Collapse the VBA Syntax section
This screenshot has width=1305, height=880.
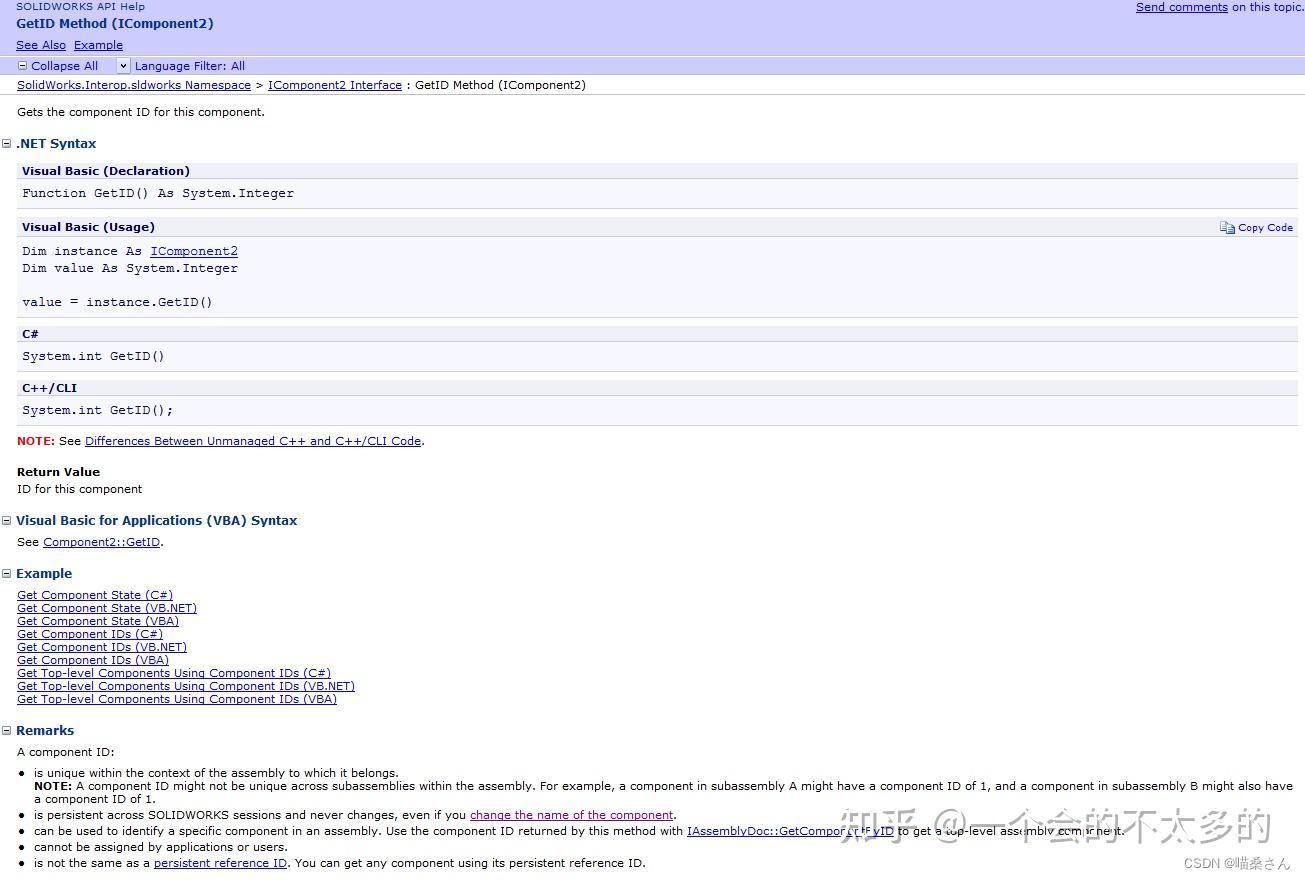(x=7, y=521)
